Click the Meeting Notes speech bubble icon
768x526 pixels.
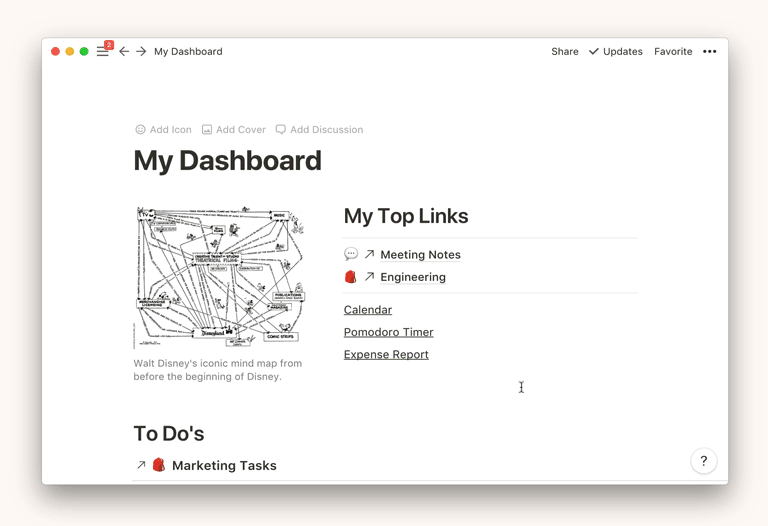[351, 255]
